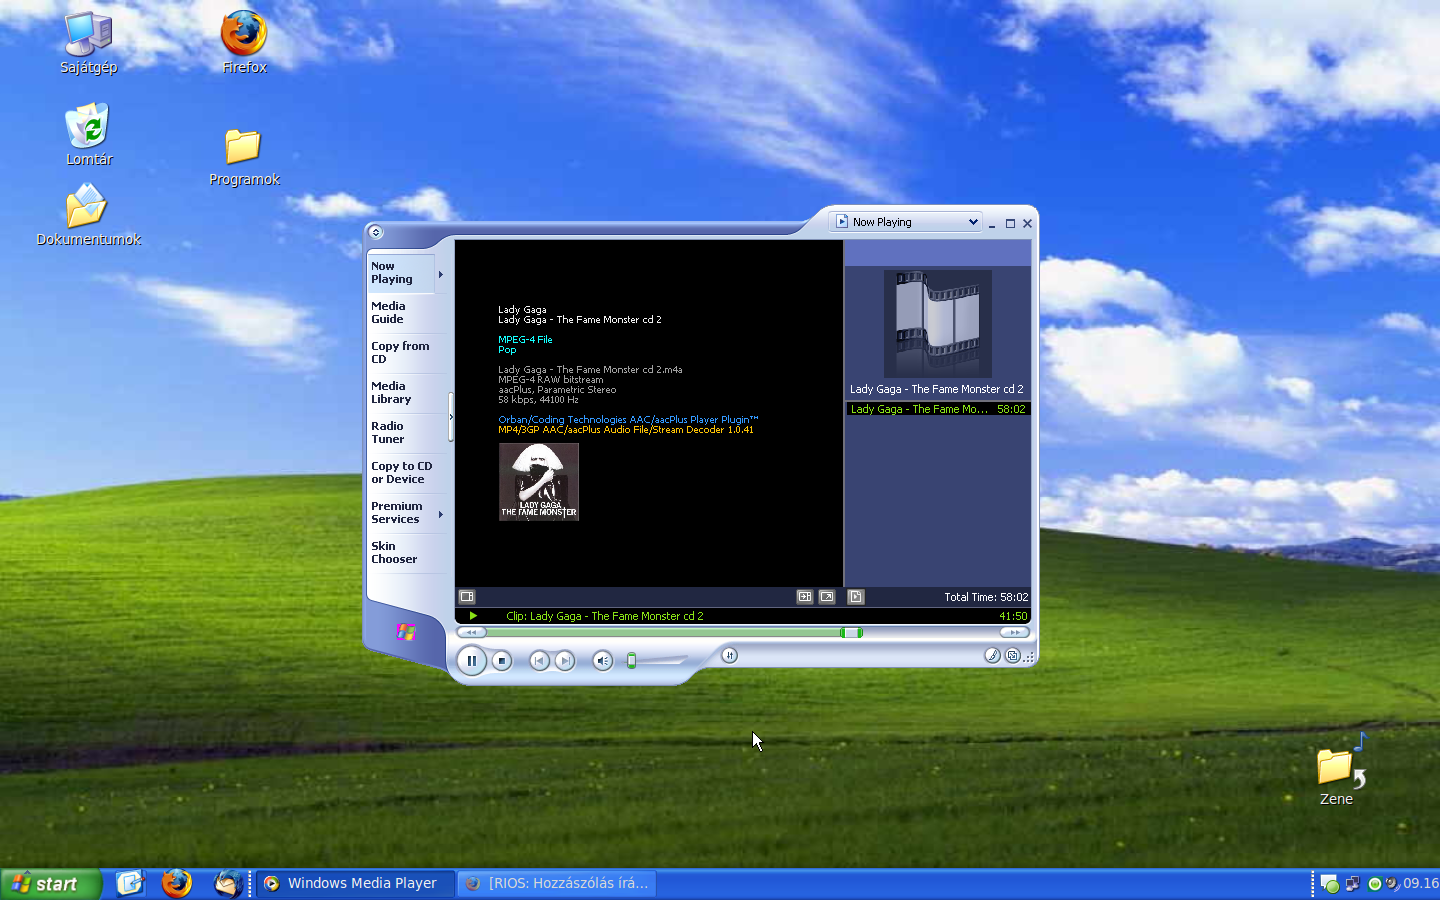The image size is (1440, 900).
Task: Open Copy to CD or Device tab
Action: click(402, 473)
